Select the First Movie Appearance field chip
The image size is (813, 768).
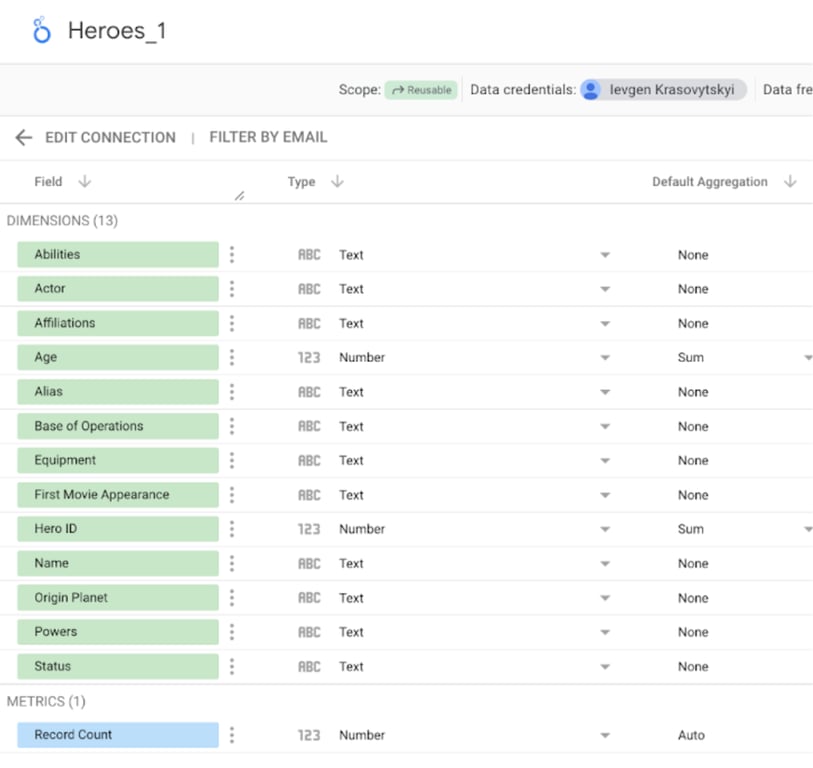tap(118, 495)
